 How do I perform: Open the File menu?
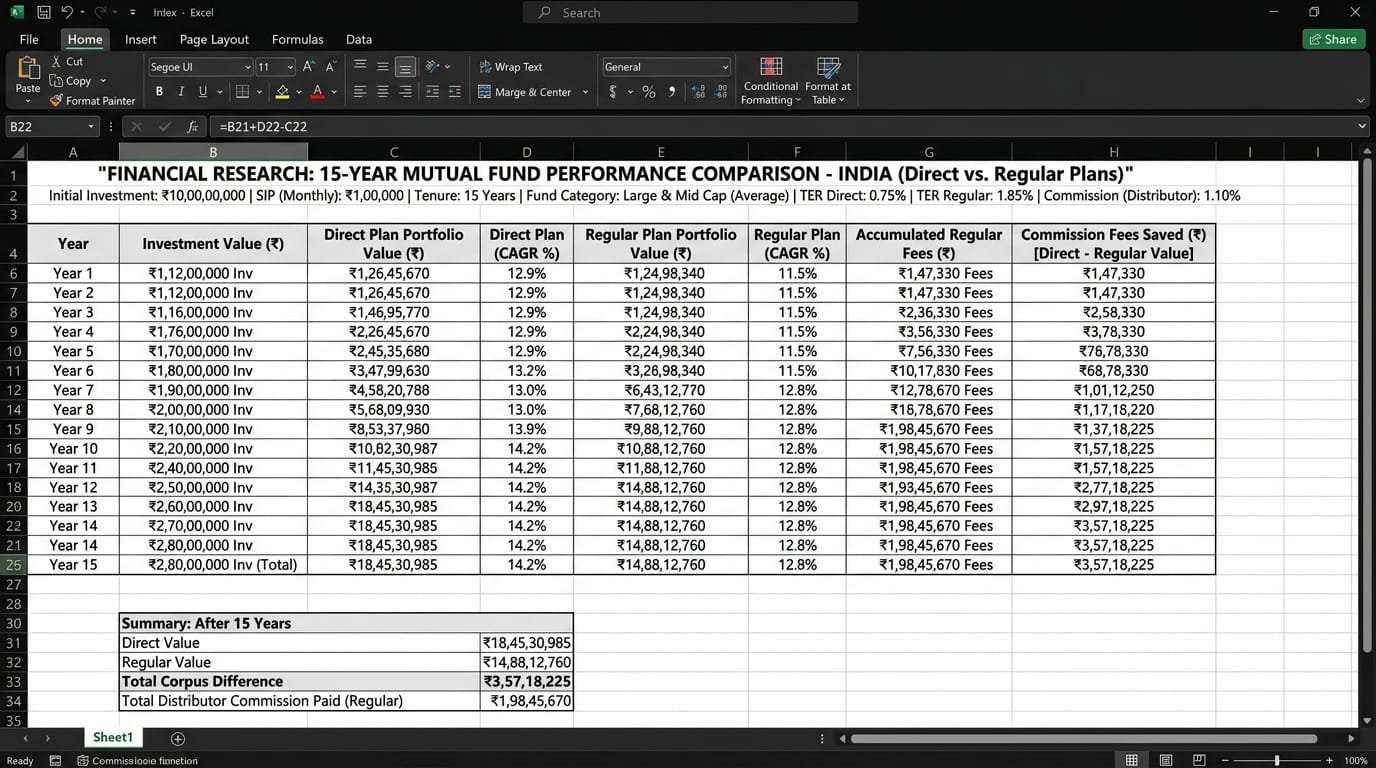[29, 39]
